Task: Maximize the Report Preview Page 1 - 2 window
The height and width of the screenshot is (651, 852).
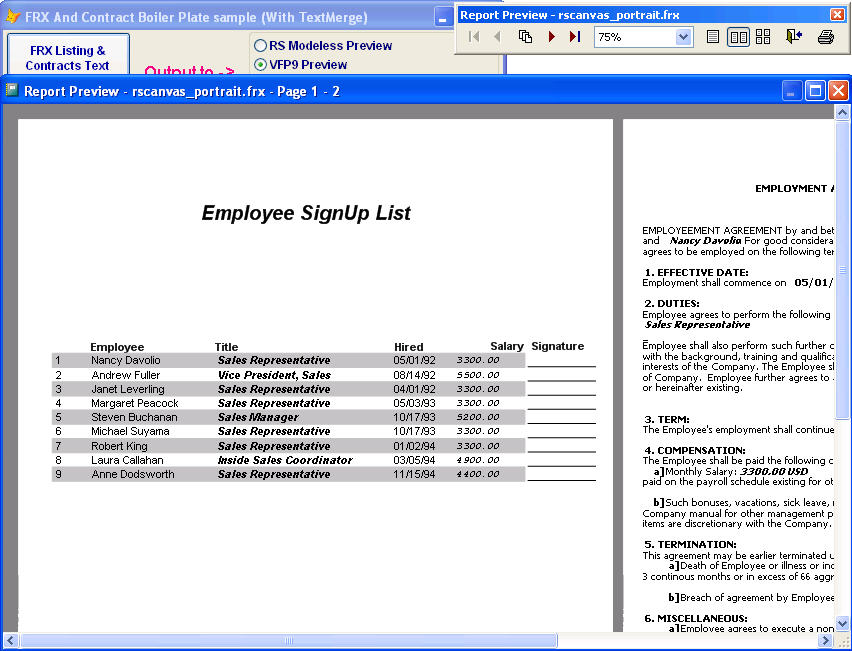Action: pos(815,90)
